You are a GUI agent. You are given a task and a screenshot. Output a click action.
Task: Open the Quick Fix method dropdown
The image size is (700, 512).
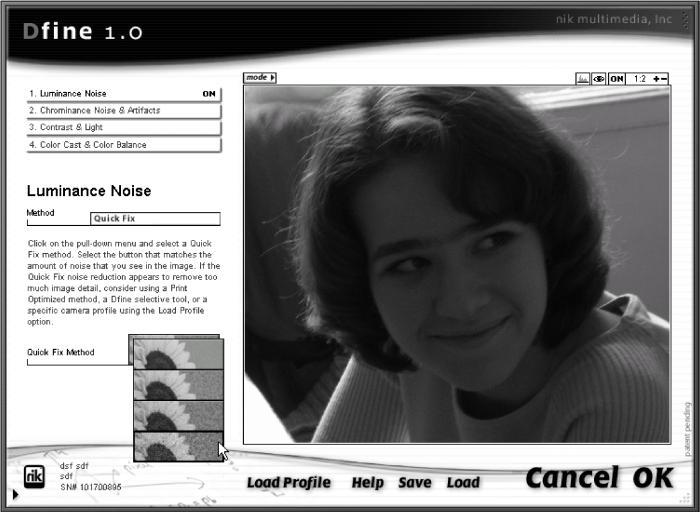155,219
